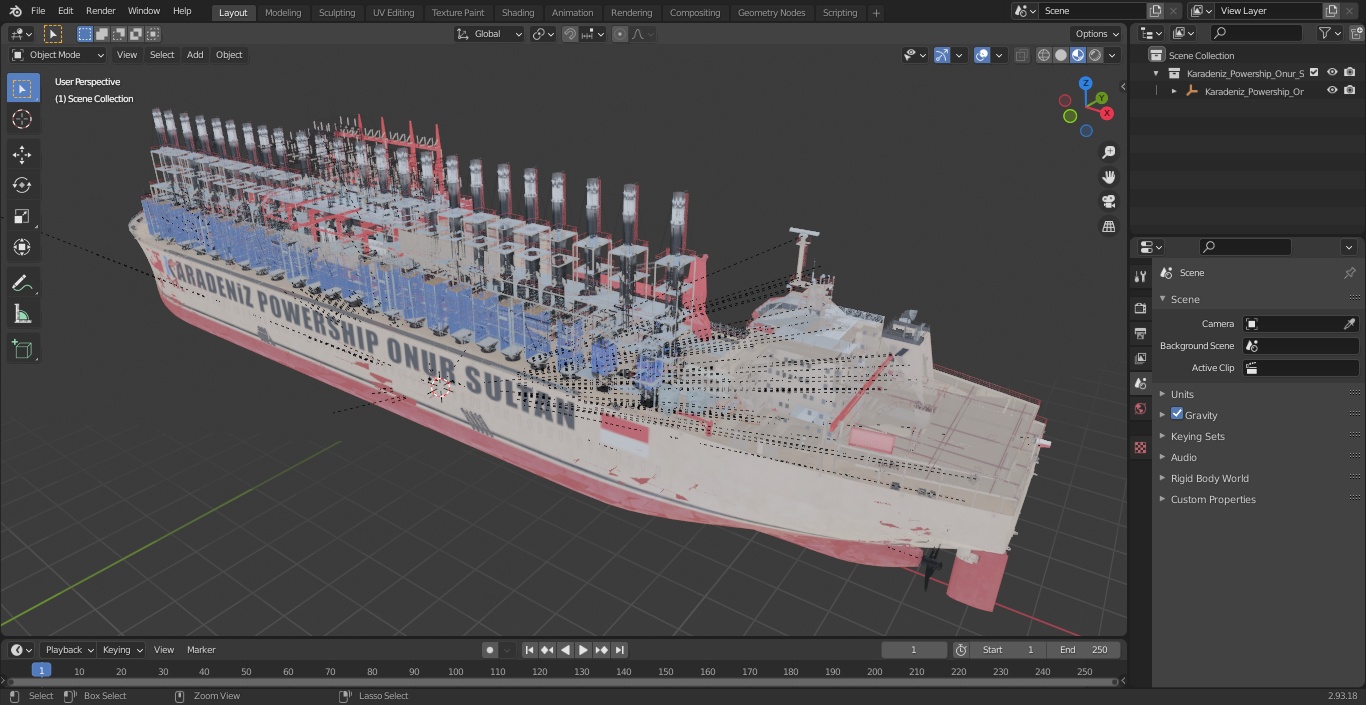1366x705 pixels.
Task: Open the View Layer properties tab
Action: pos(1140,358)
